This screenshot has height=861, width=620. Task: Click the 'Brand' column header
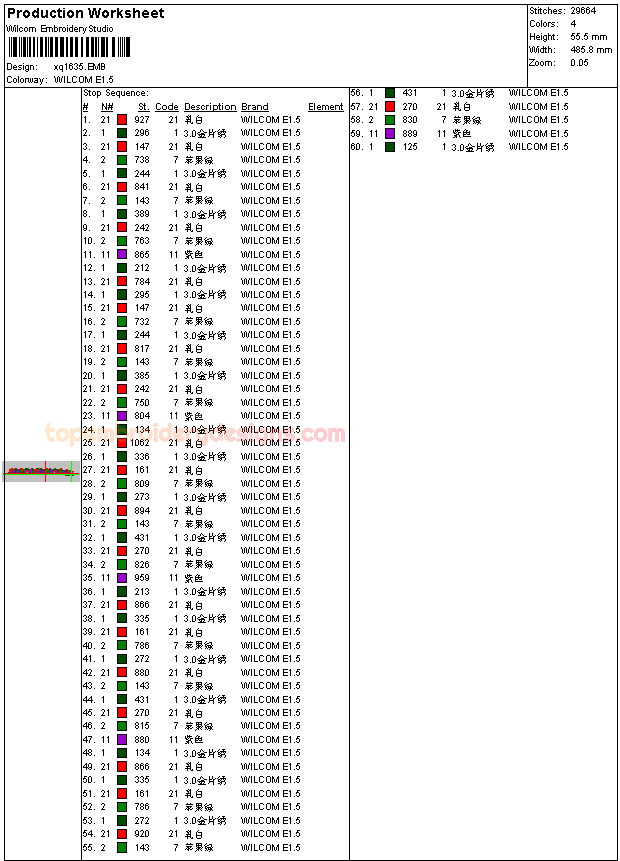255,107
